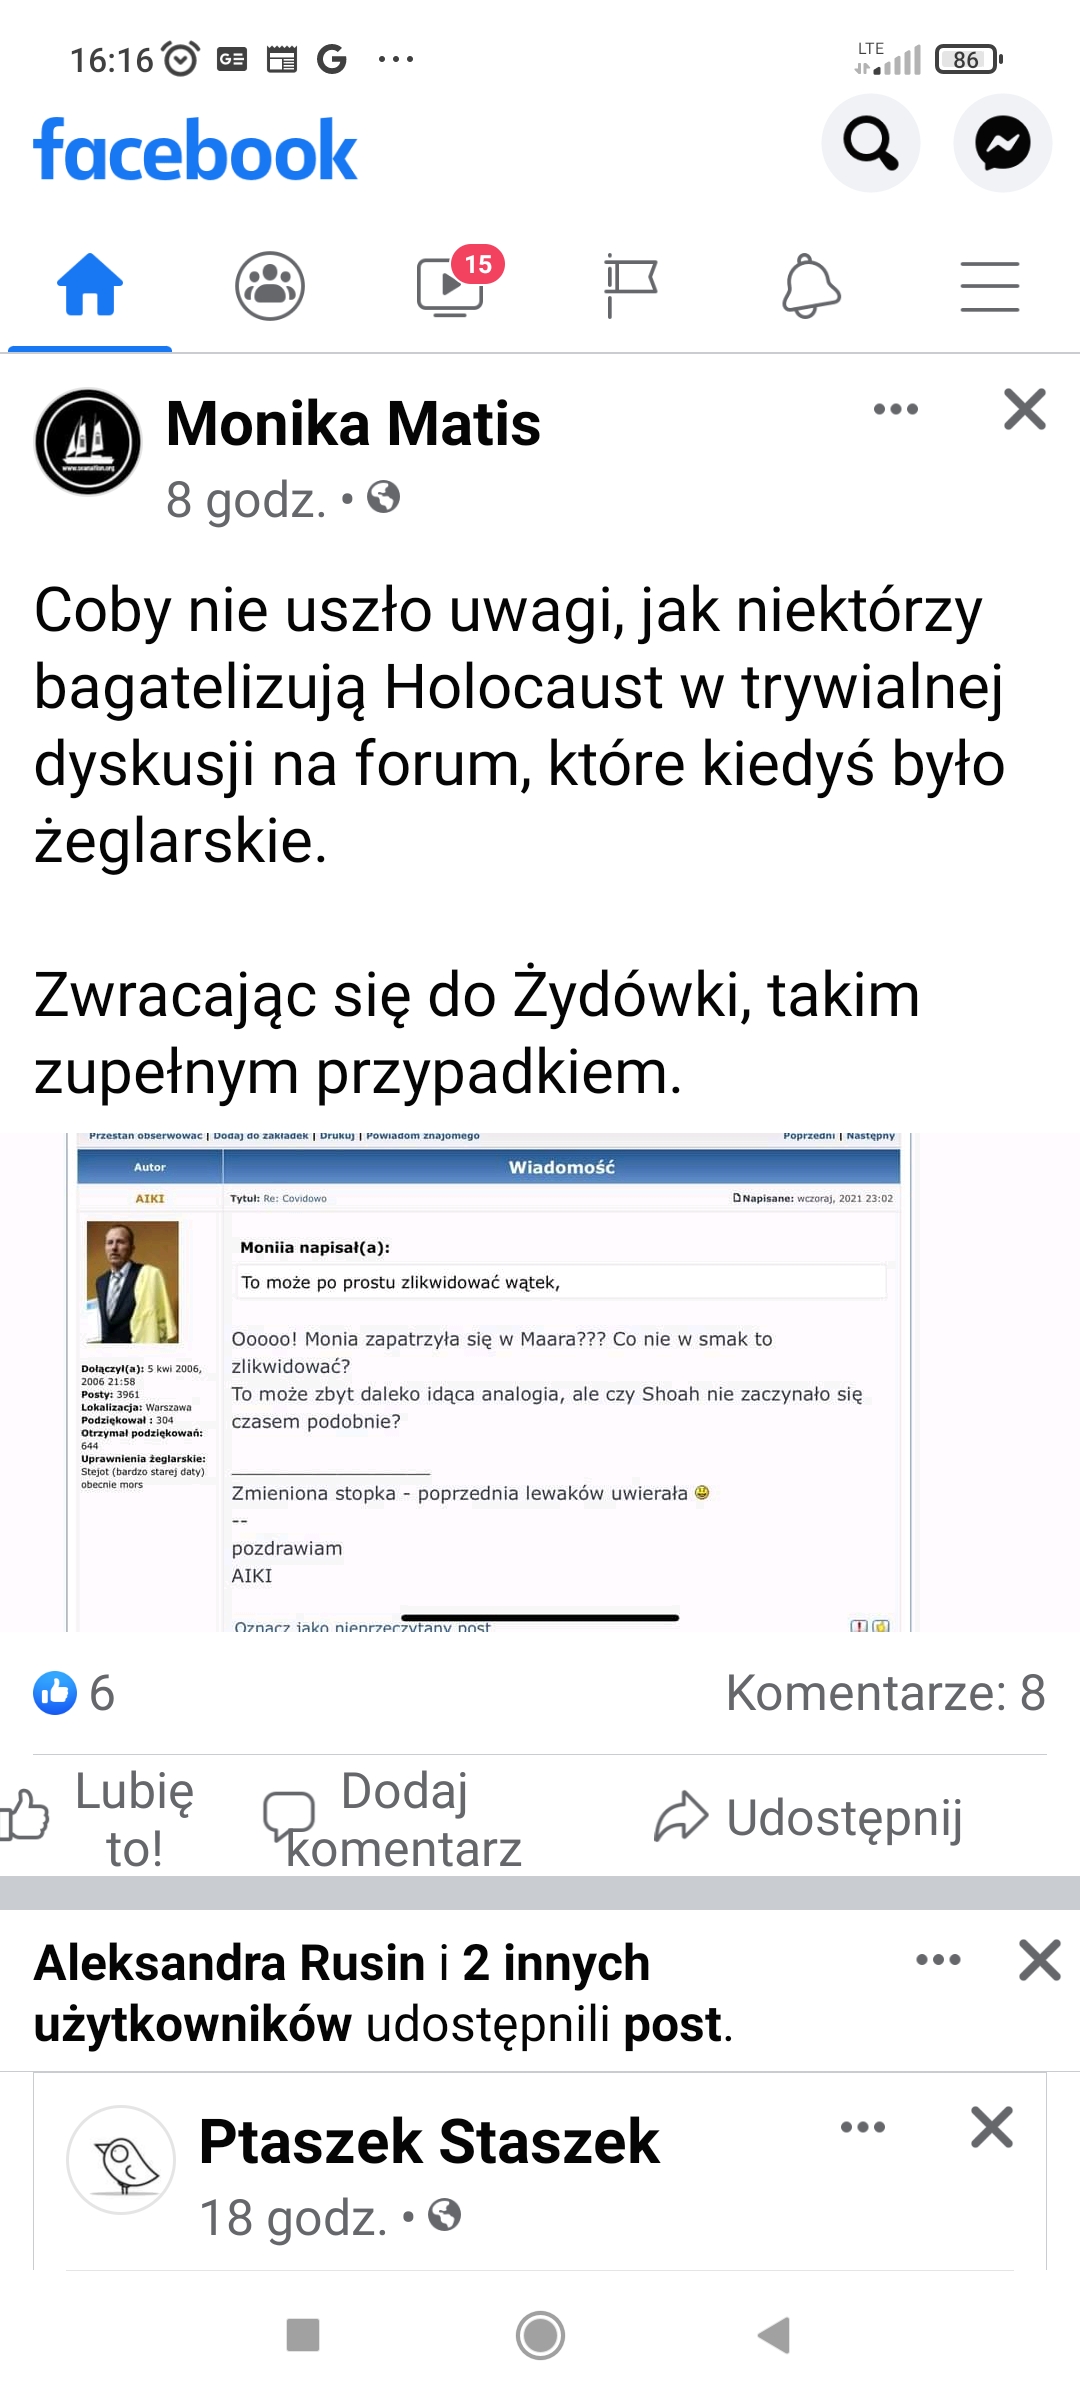Hide Monika Matis post with X

click(x=1025, y=409)
